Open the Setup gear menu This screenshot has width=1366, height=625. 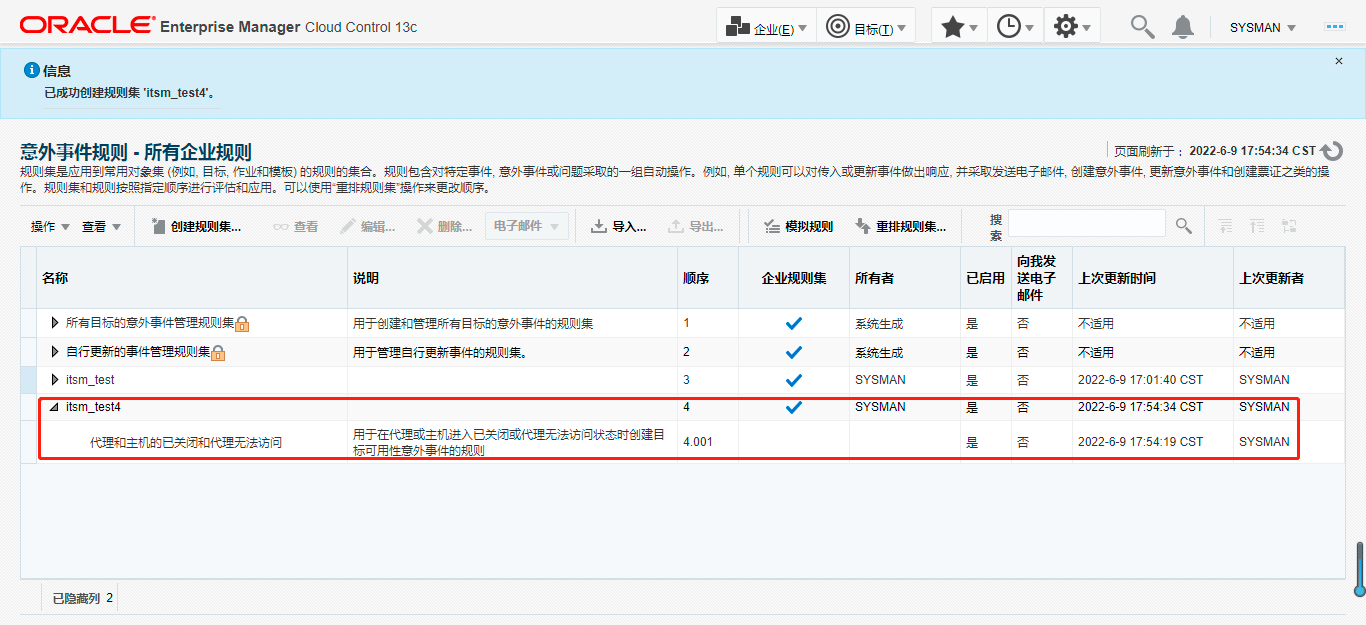click(1072, 27)
